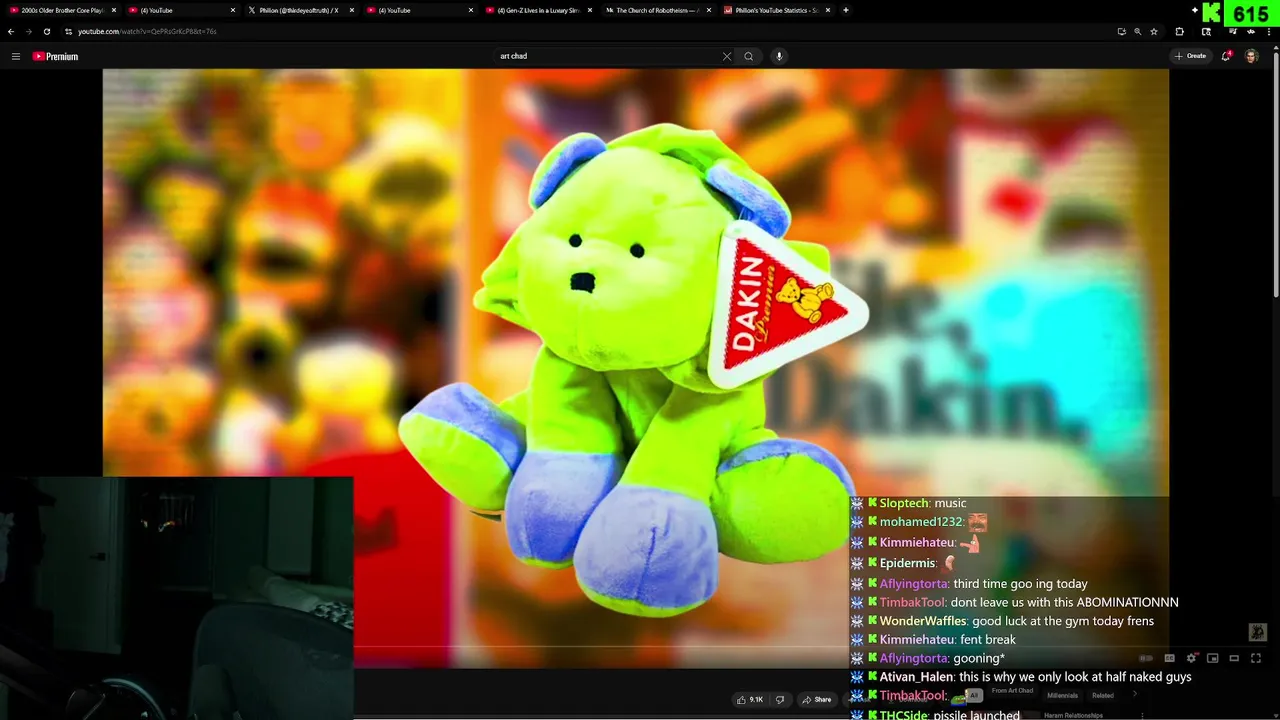Screen dimensions: 1280x720
Task: Go forward in browser history
Action: 28,31
